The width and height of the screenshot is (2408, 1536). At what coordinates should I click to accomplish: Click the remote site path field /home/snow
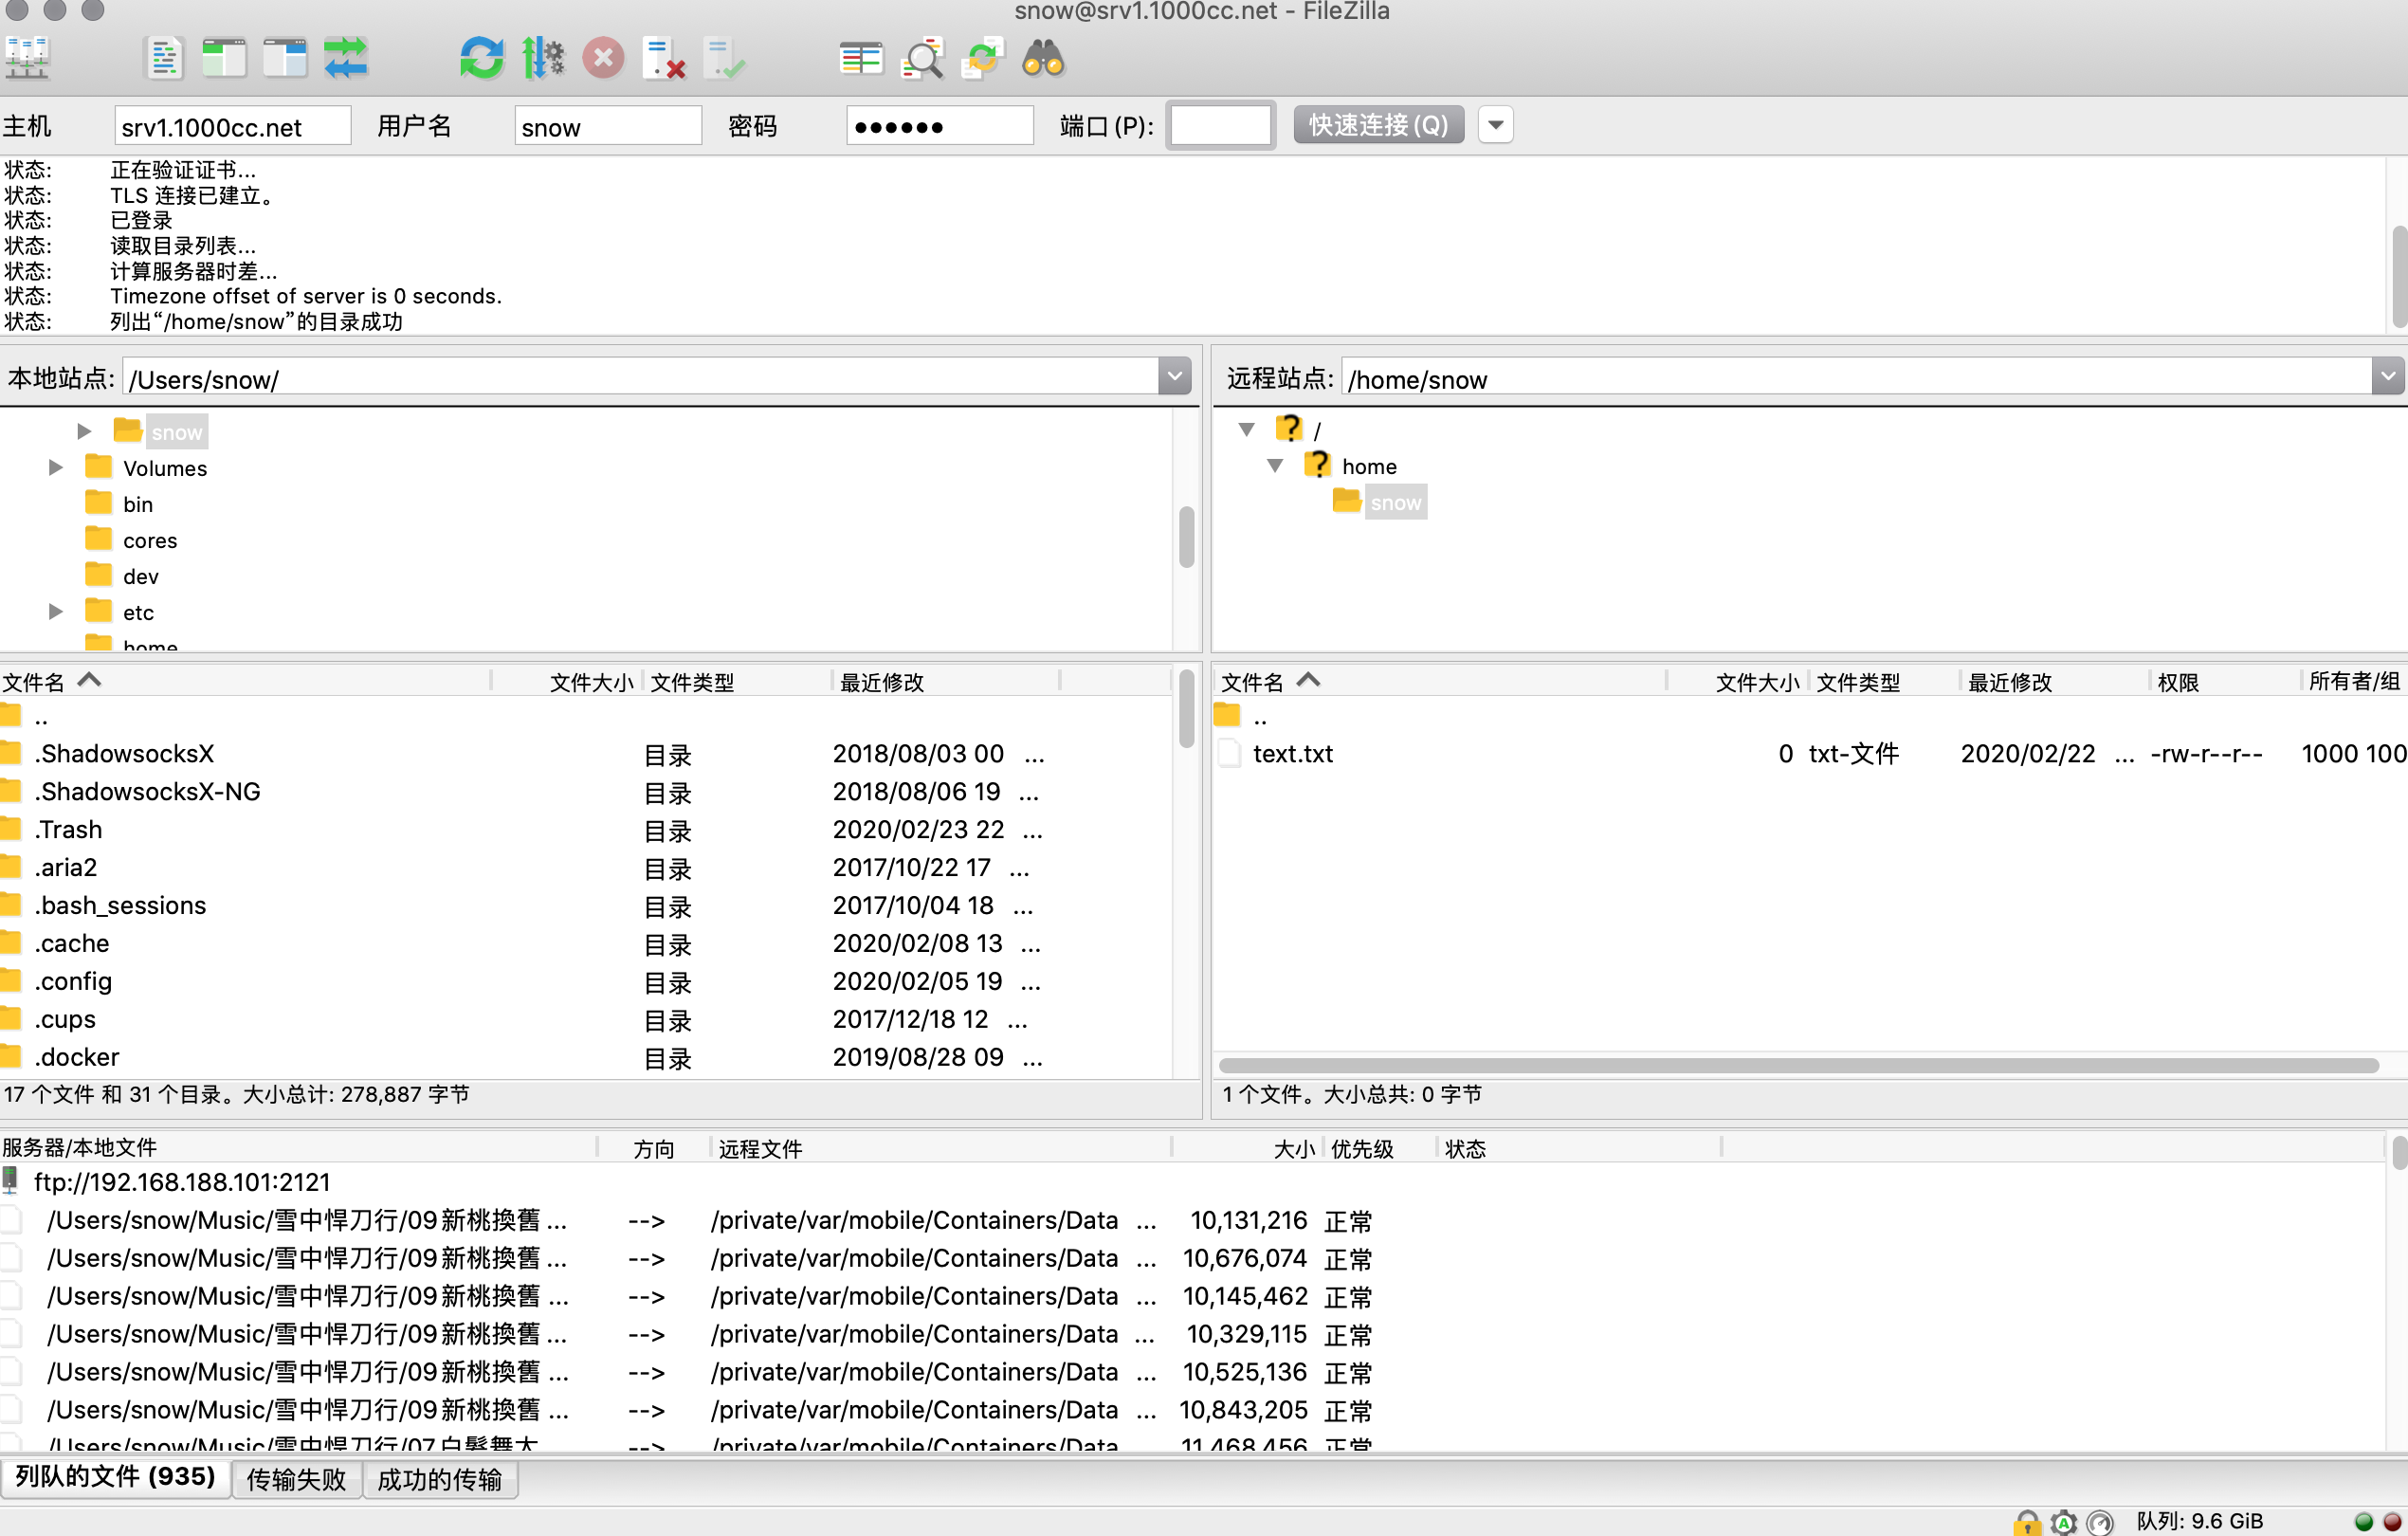1857,378
